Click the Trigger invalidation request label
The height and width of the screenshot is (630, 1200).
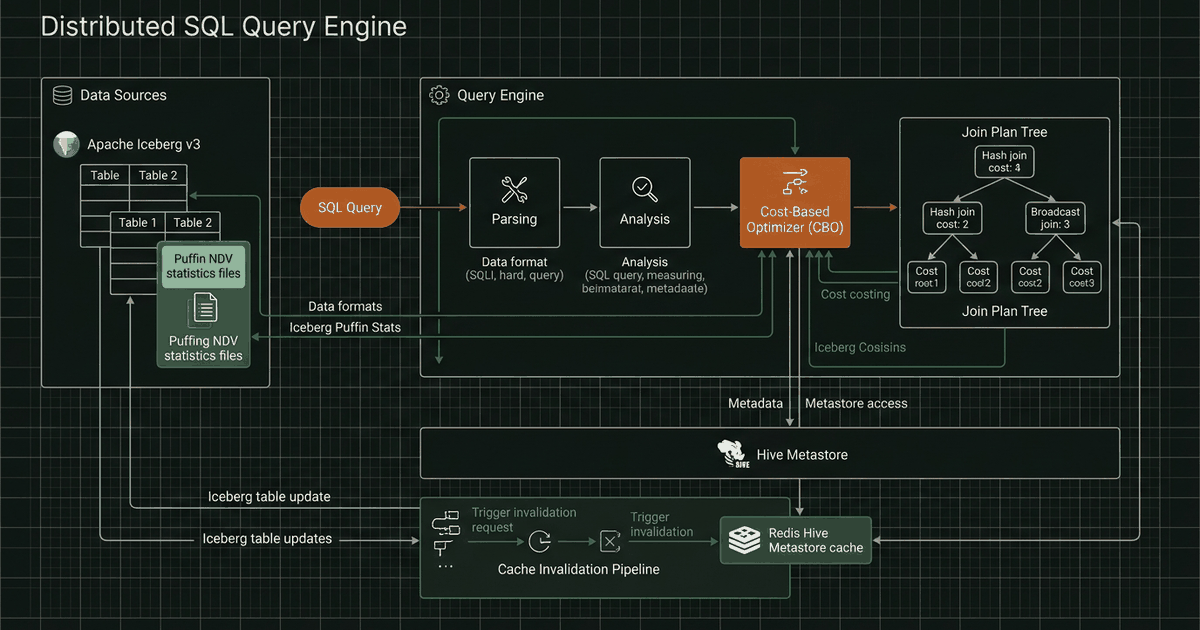(x=524, y=520)
